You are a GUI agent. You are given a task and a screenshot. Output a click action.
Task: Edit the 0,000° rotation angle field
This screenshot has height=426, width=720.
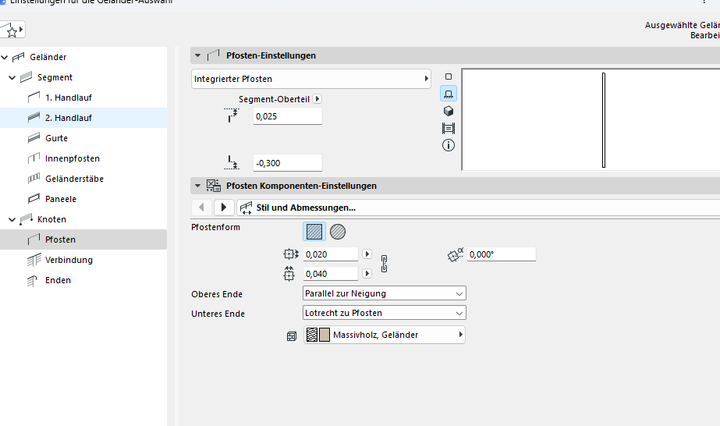[x=501, y=254]
